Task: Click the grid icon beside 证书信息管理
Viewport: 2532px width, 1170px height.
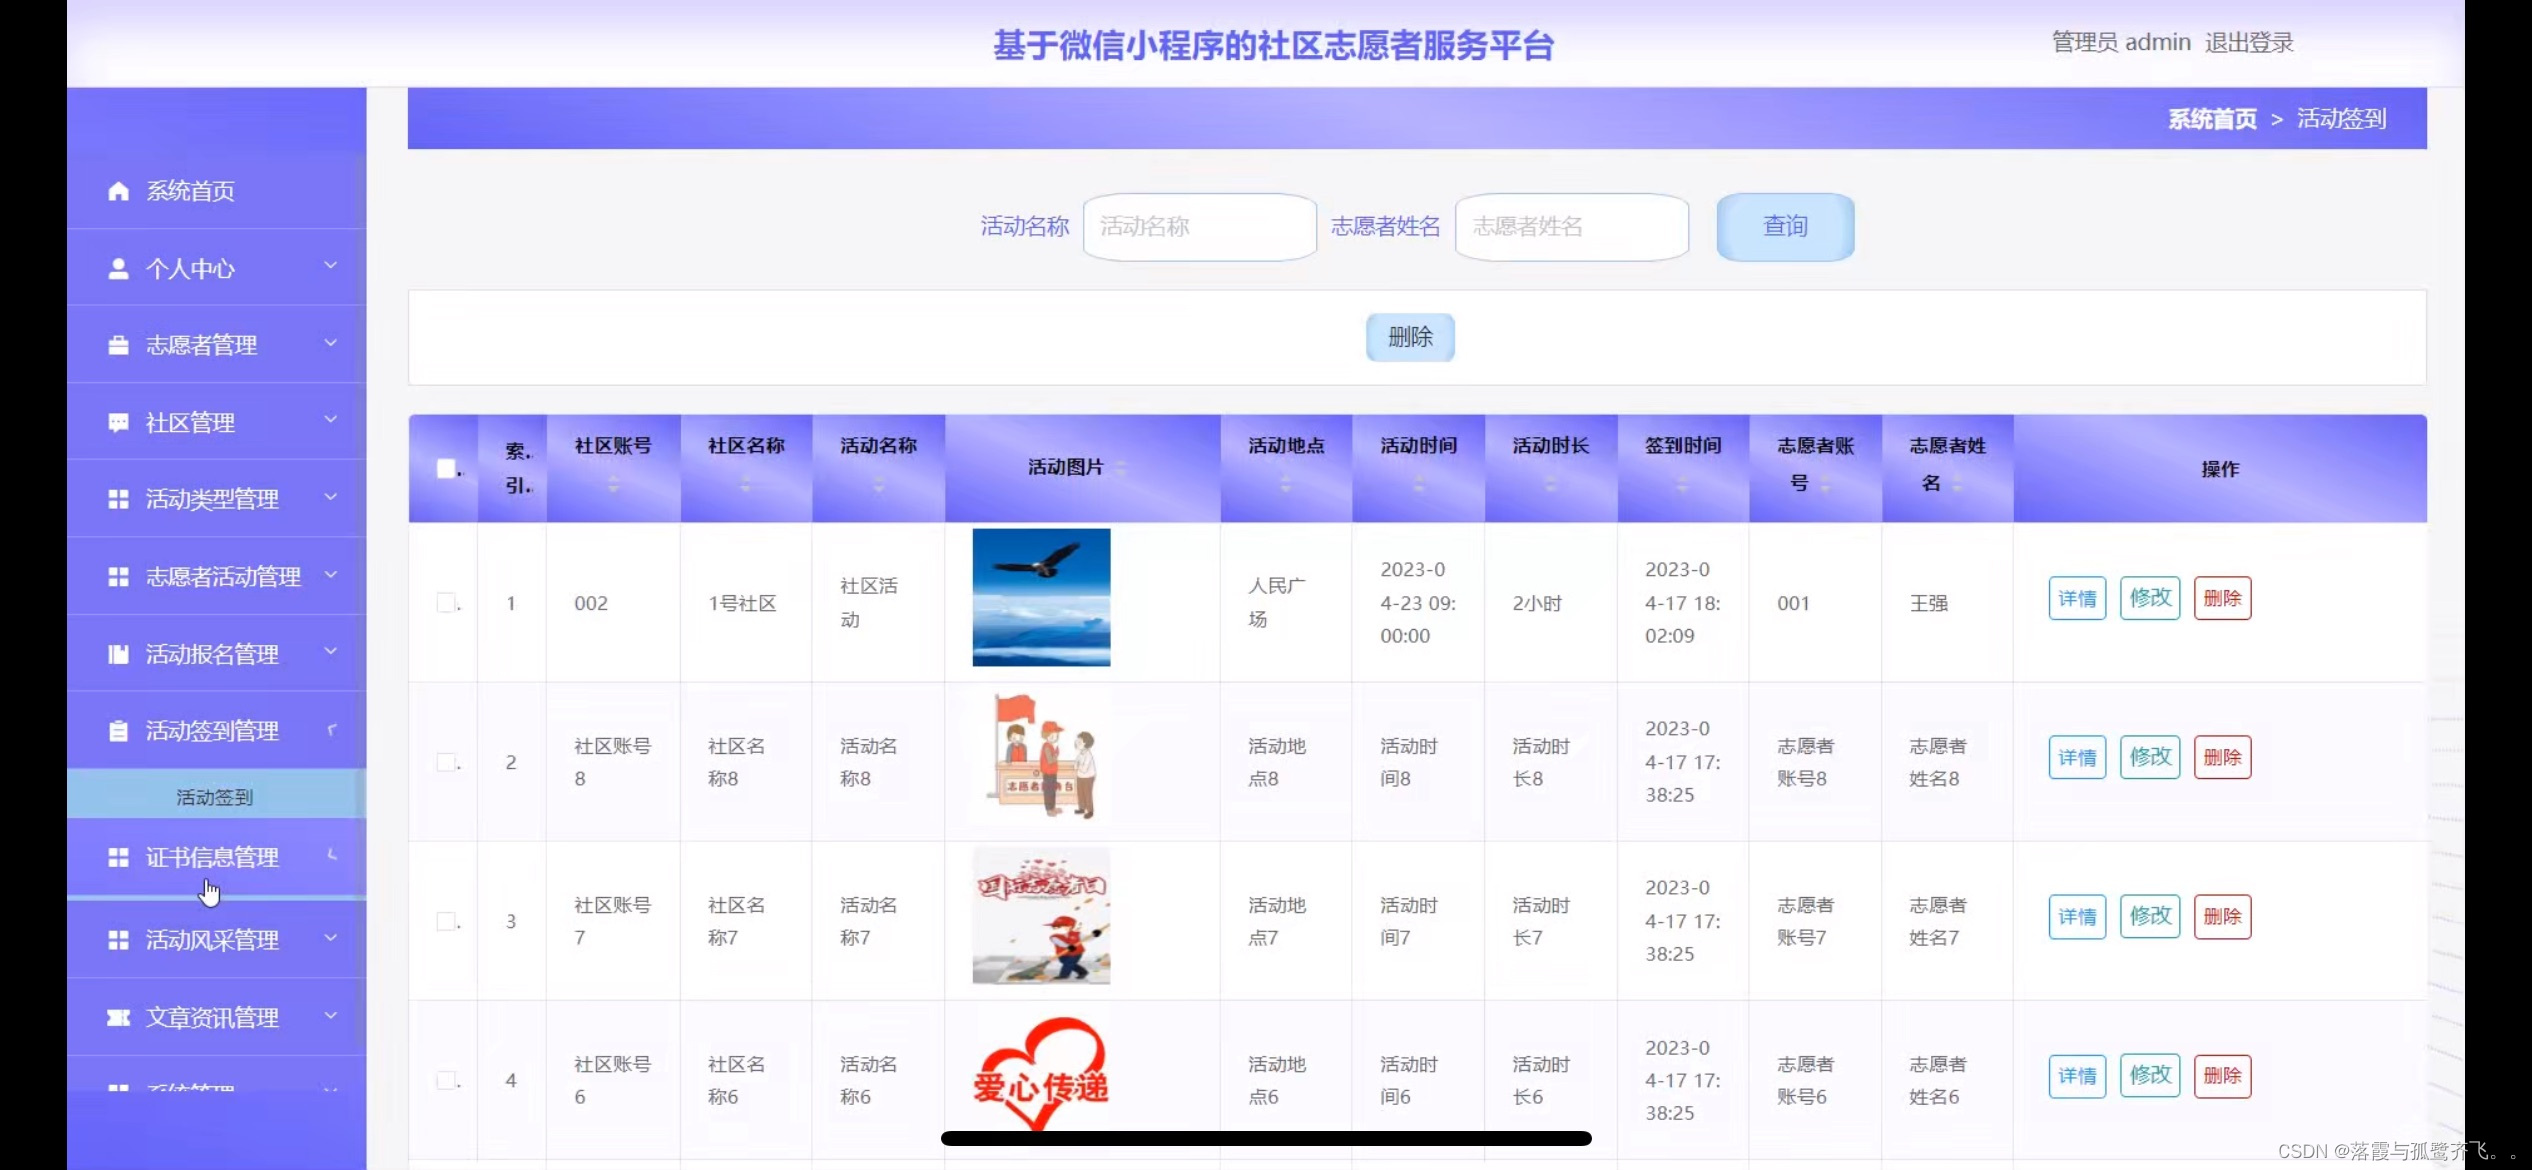Action: [118, 857]
